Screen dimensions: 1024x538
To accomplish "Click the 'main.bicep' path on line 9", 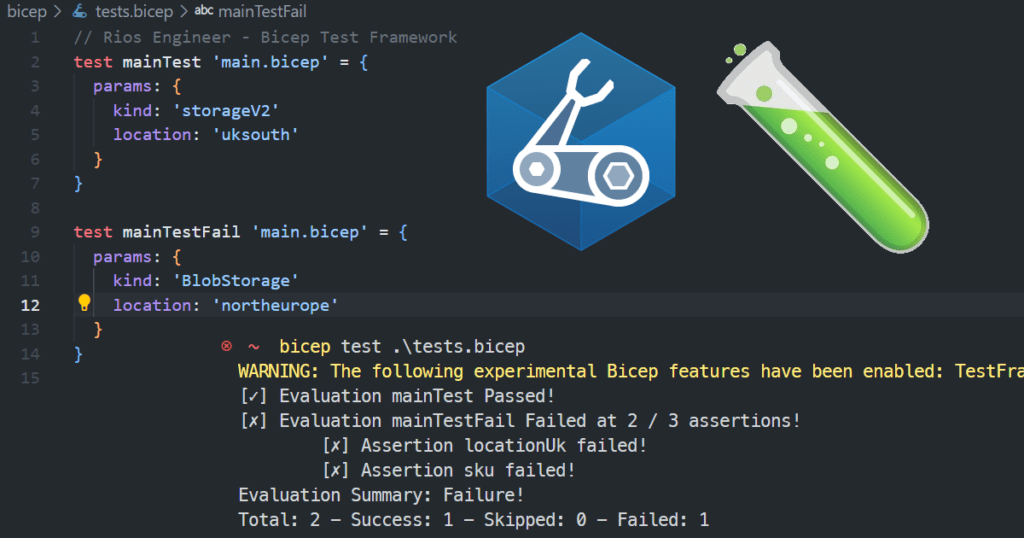I will [310, 232].
